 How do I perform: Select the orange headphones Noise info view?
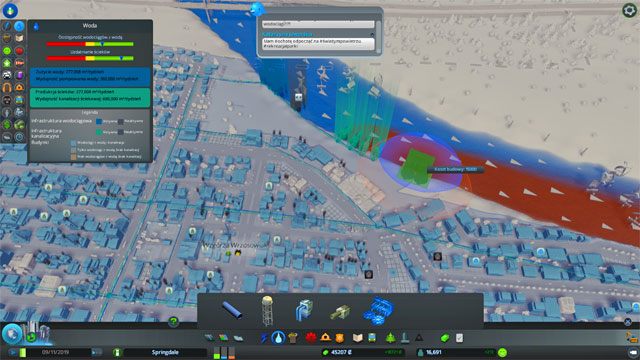(x=7, y=87)
